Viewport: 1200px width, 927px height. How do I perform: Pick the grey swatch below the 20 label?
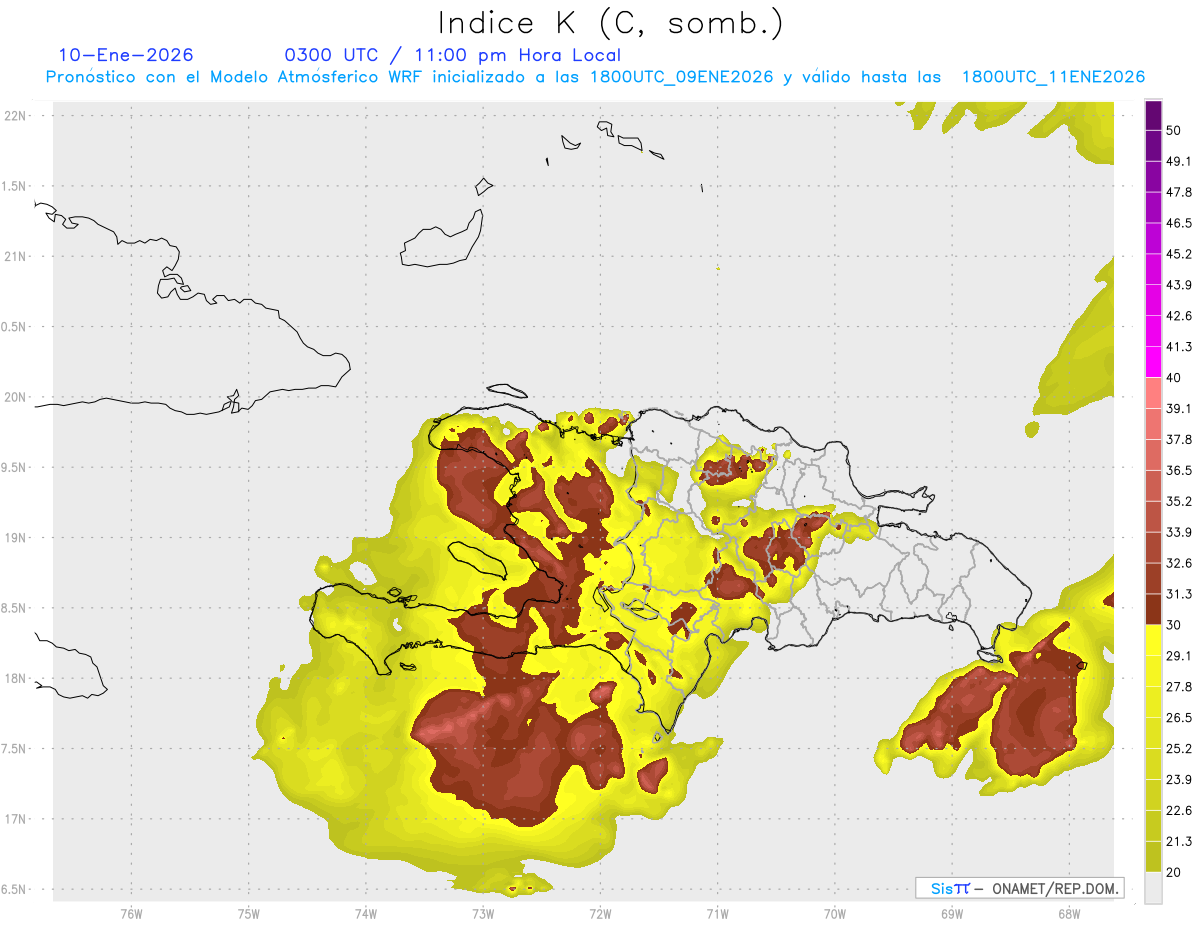pos(1153,887)
